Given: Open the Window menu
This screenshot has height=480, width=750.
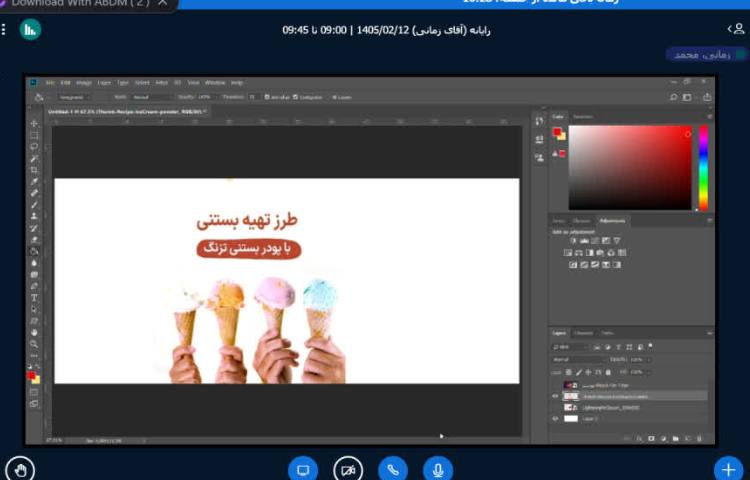Looking at the screenshot, I should click(215, 83).
